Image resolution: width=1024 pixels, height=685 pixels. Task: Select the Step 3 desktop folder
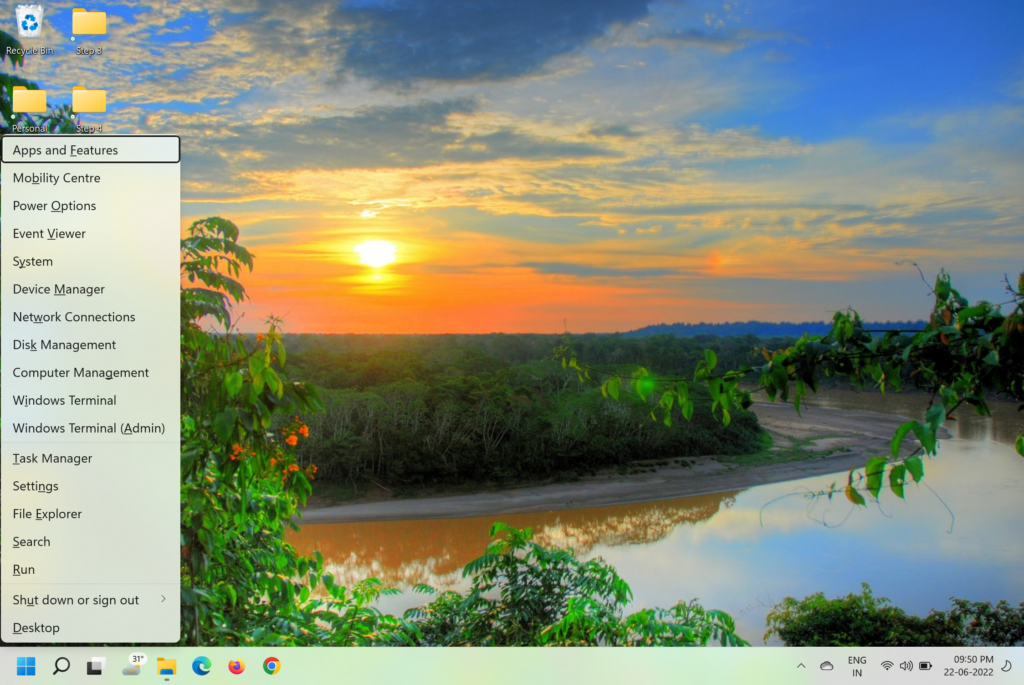pos(89,28)
